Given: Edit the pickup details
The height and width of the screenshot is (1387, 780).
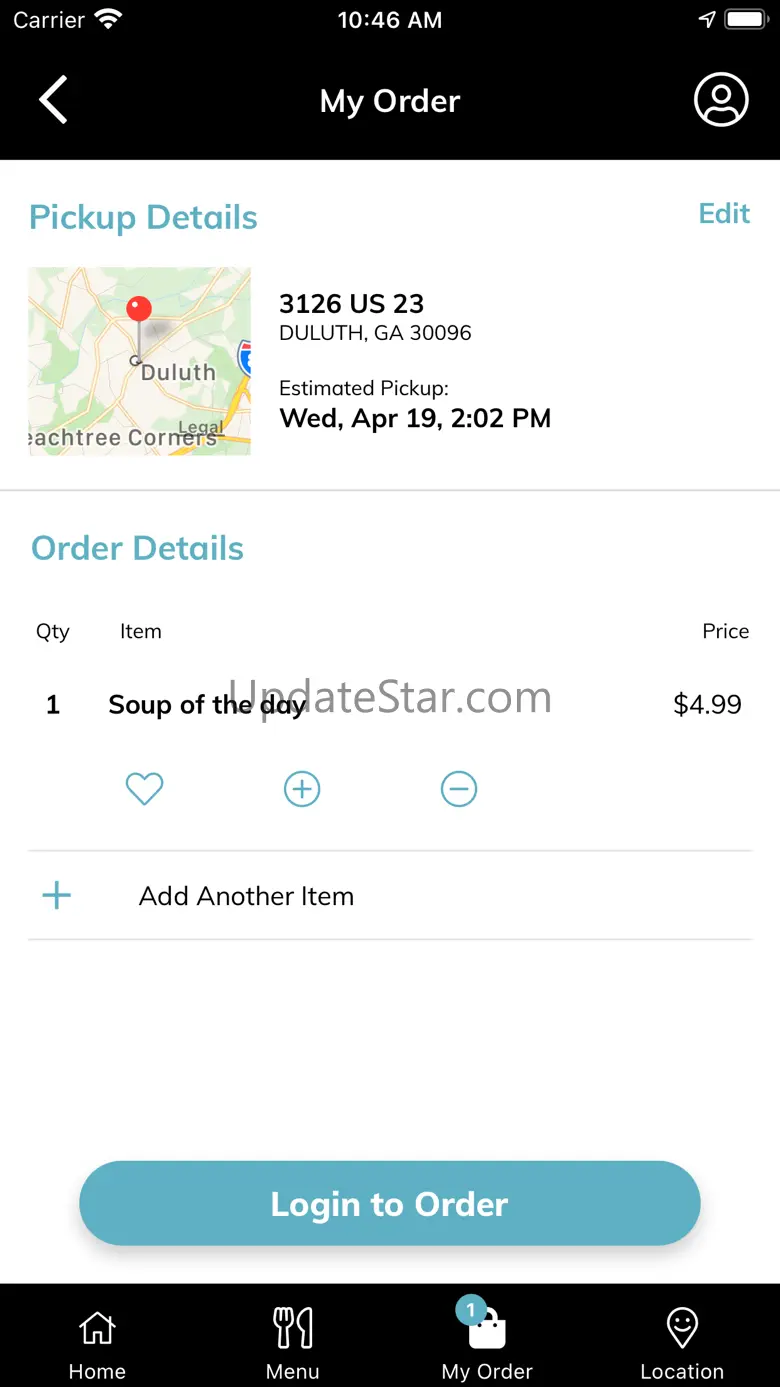Looking at the screenshot, I should coord(724,213).
